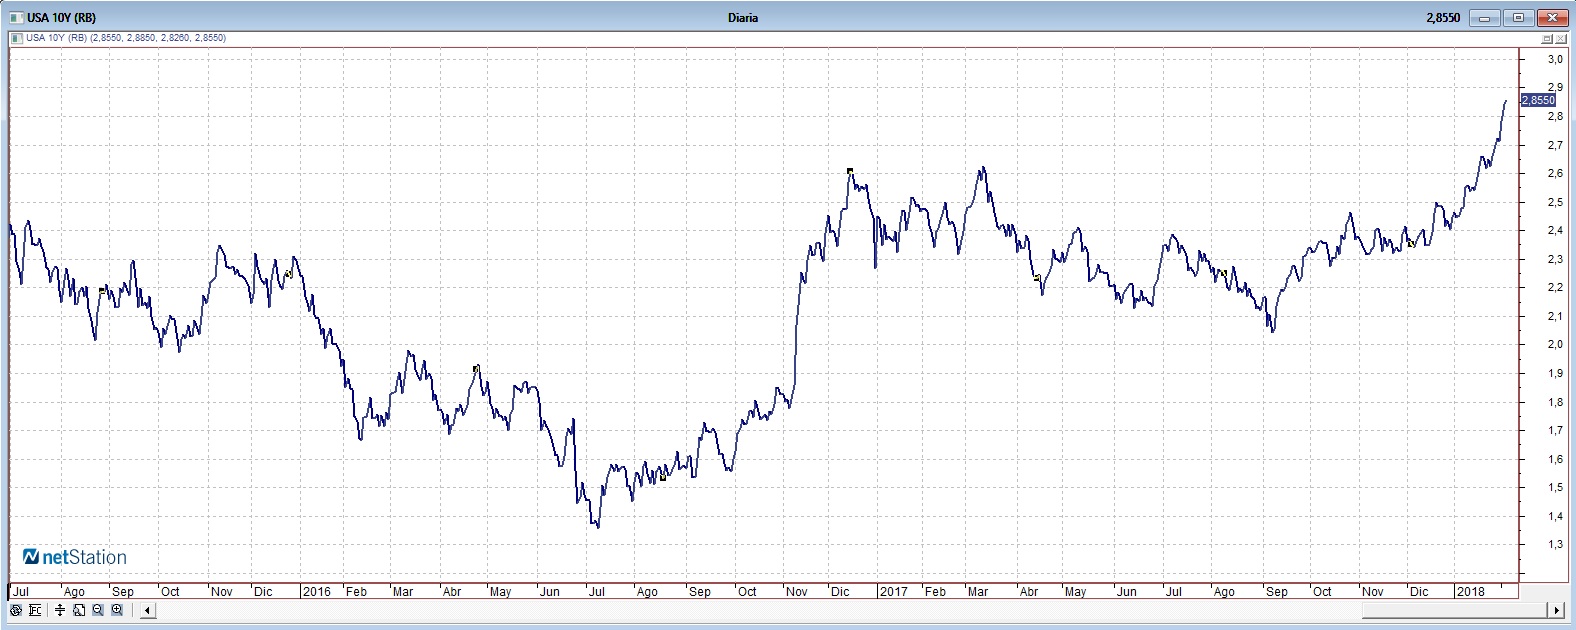Click the 2017 marker on time axis
Image resolution: width=1576 pixels, height=630 pixels.
893,592
